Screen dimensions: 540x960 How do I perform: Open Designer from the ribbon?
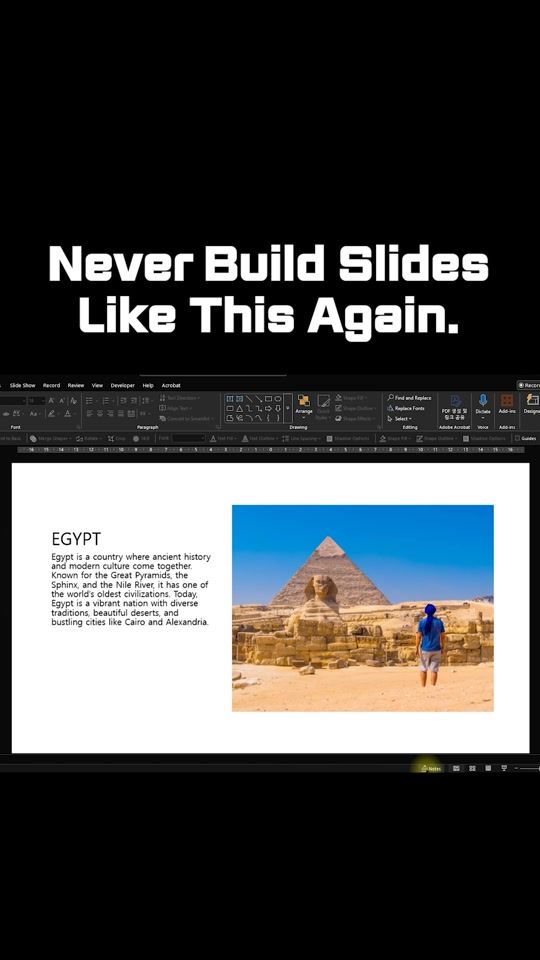pyautogui.click(x=532, y=404)
